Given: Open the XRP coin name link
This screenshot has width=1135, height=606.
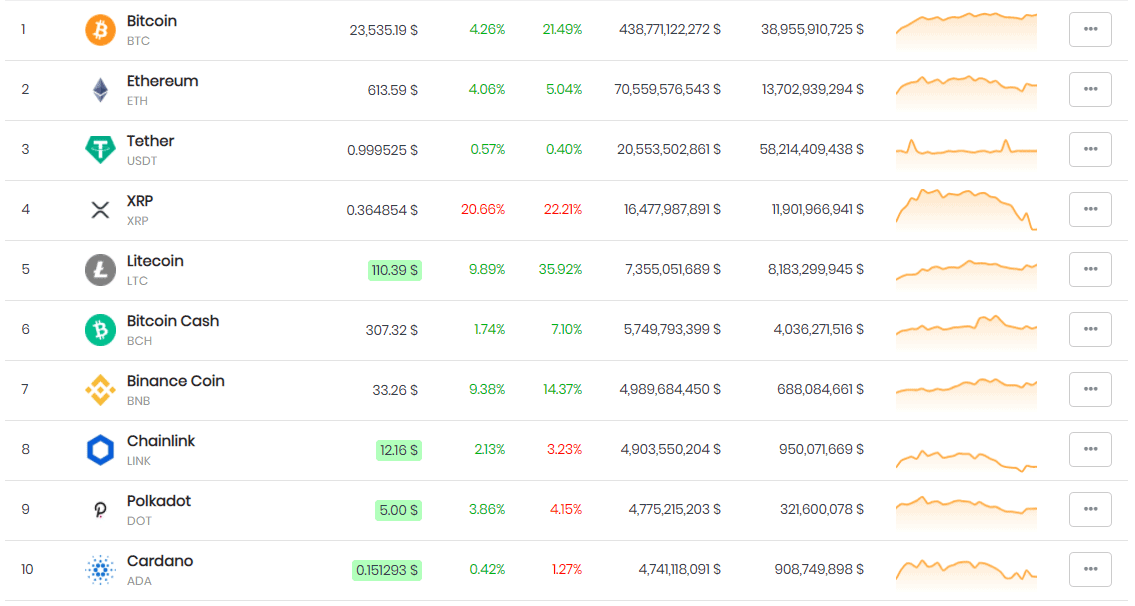Looking at the screenshot, I should (x=140, y=201).
